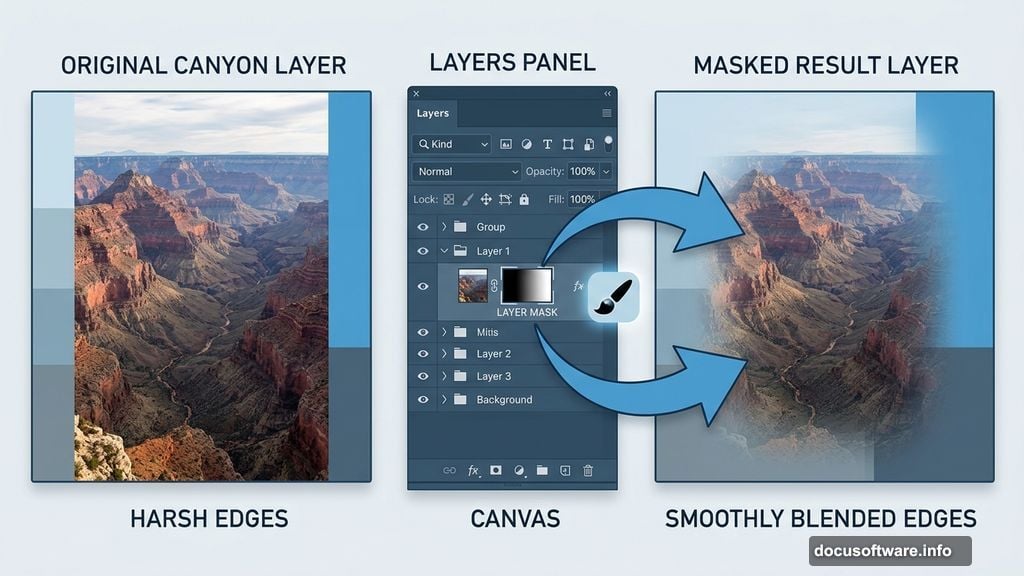Hide the Group layer
This screenshot has width=1024, height=576.
[x=423, y=227]
